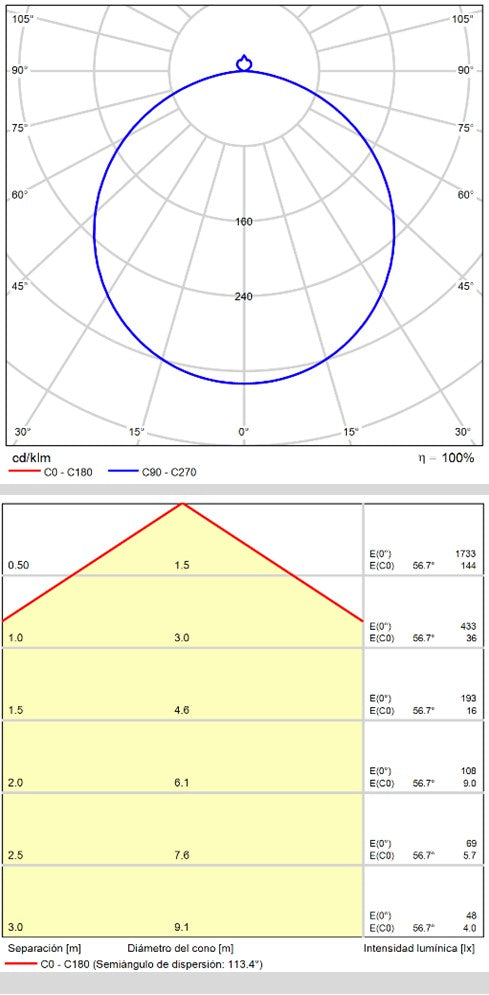
Task: Click the 160 ring value on polar chart
Action: coord(244,221)
